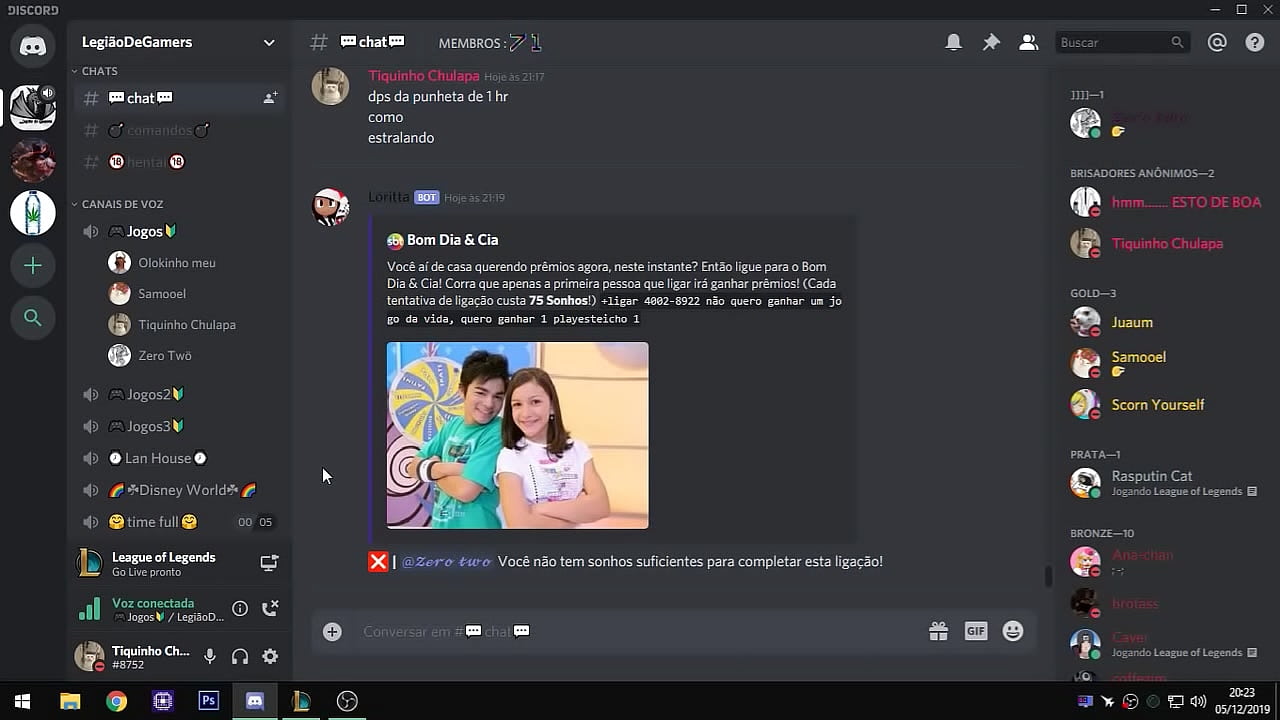The height and width of the screenshot is (720, 1280).
Task: Open pinned messages
Action: pos(991,42)
